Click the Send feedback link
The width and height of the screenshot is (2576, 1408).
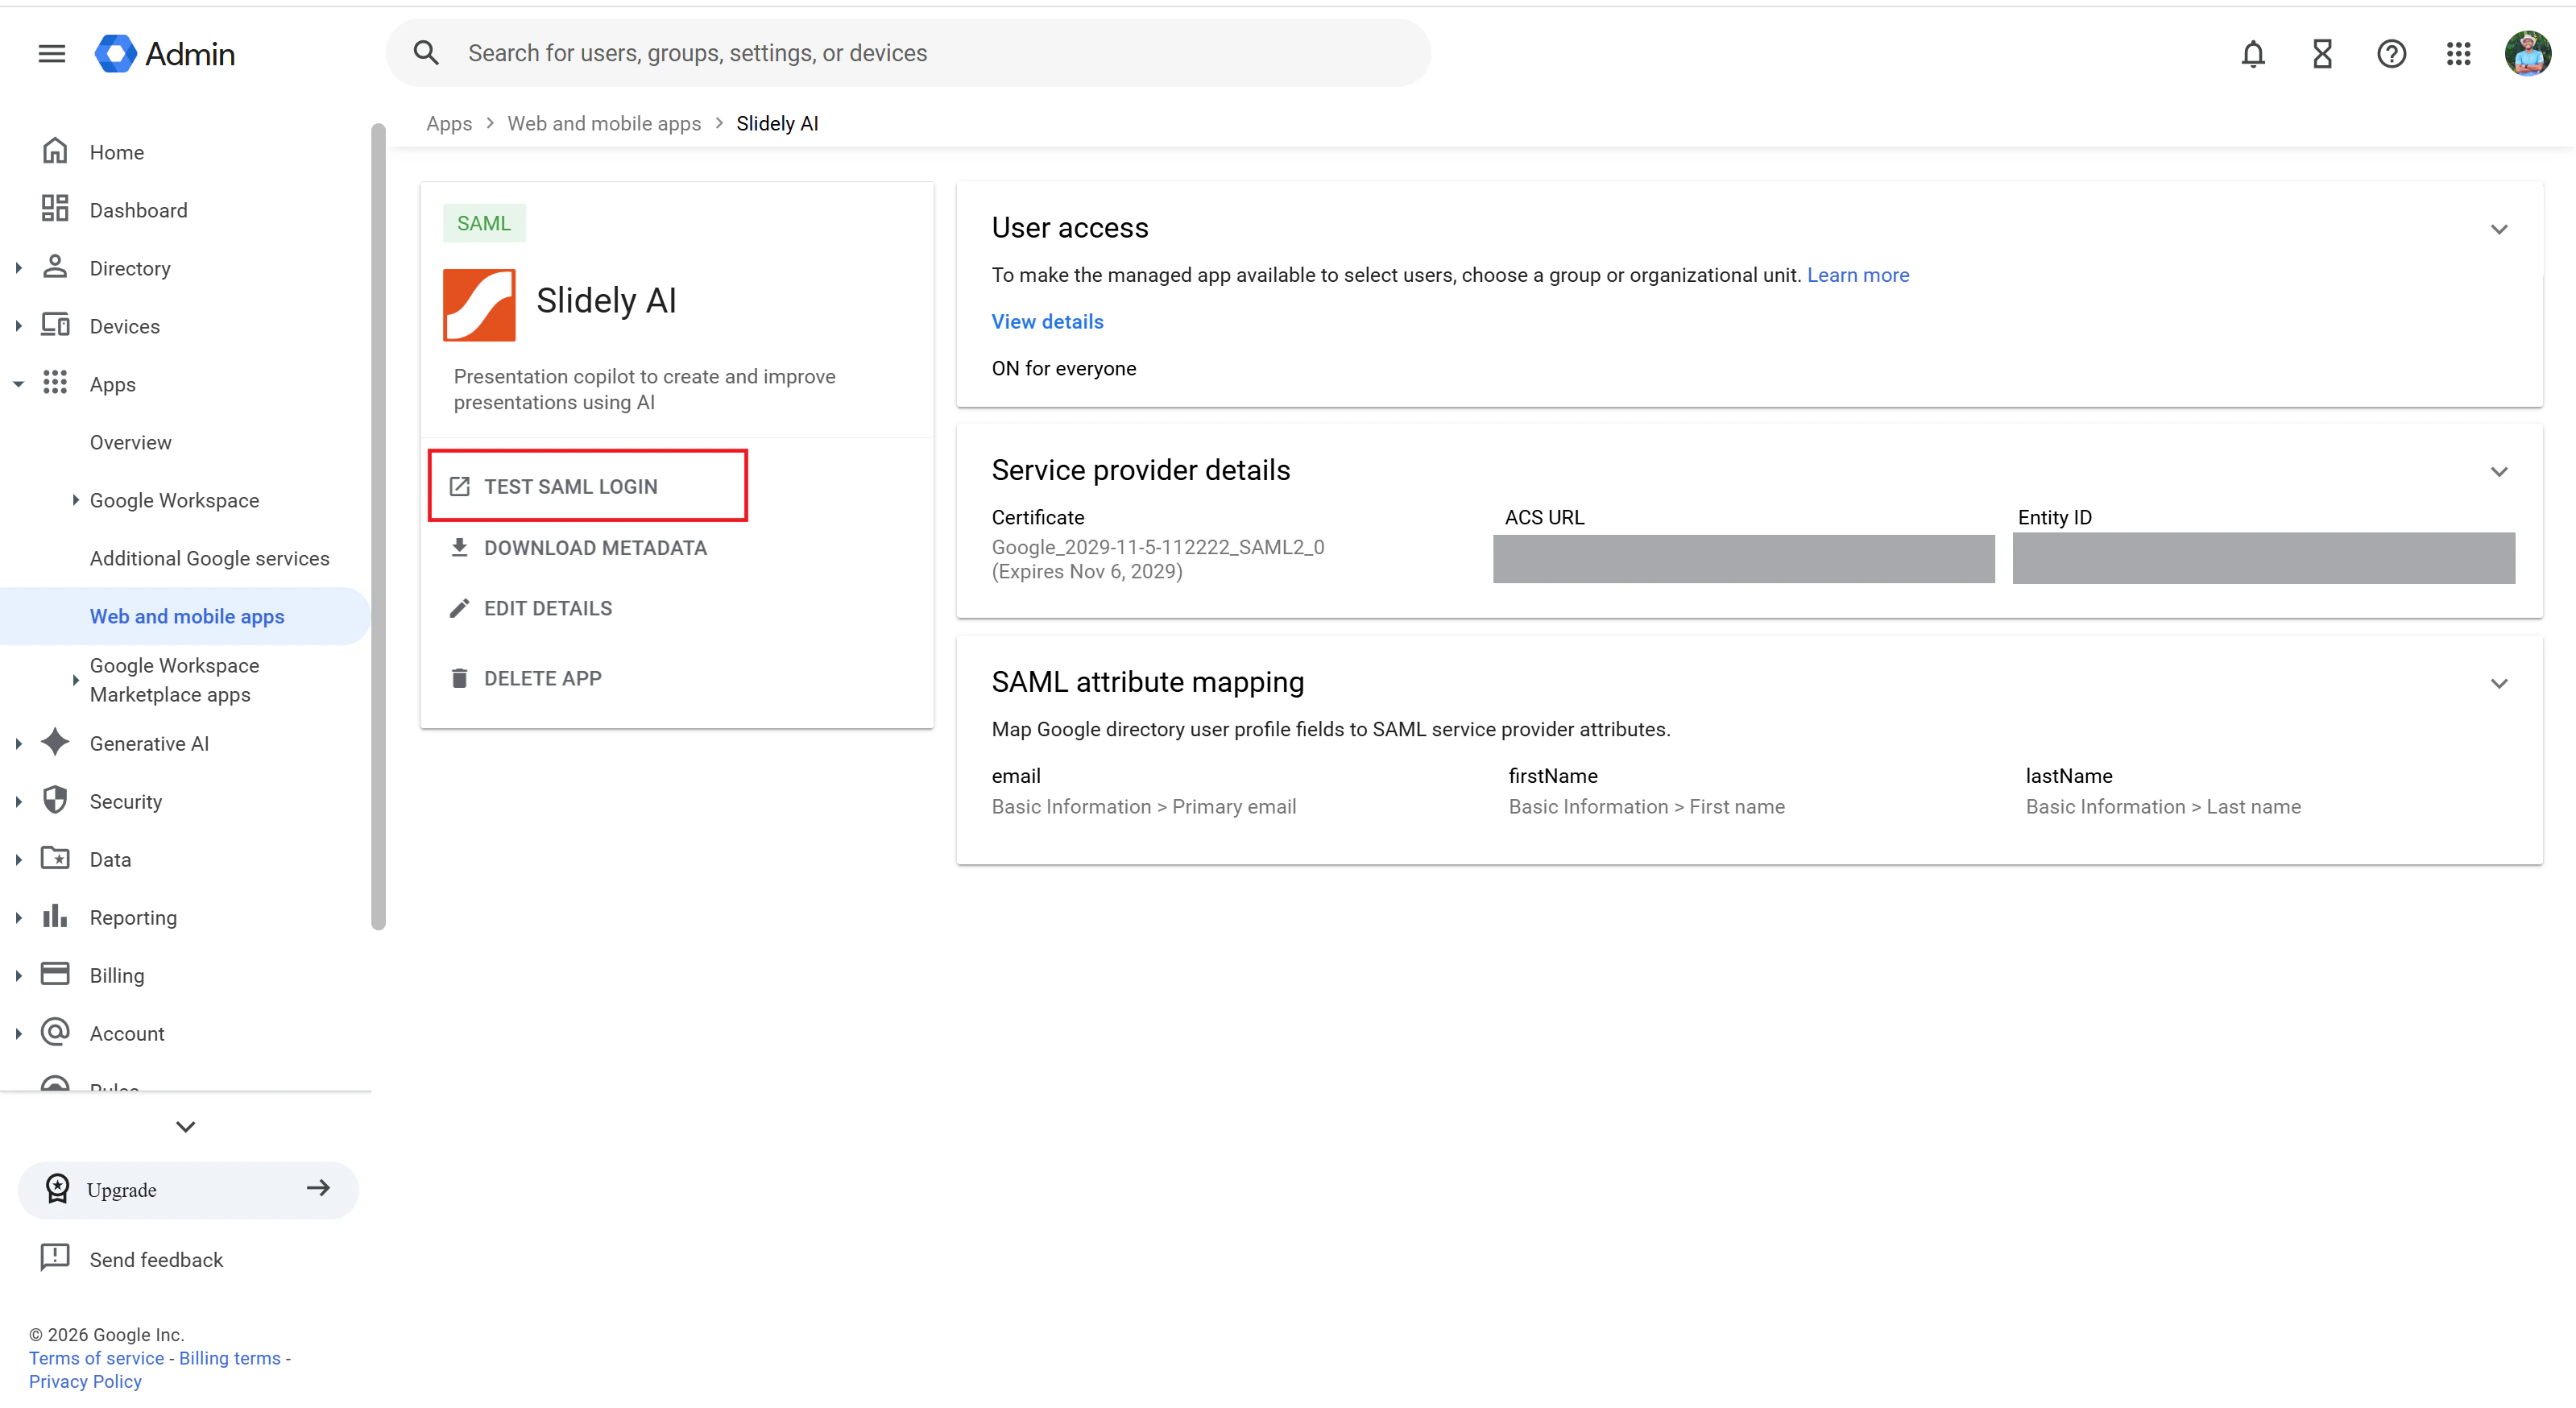tap(156, 1259)
